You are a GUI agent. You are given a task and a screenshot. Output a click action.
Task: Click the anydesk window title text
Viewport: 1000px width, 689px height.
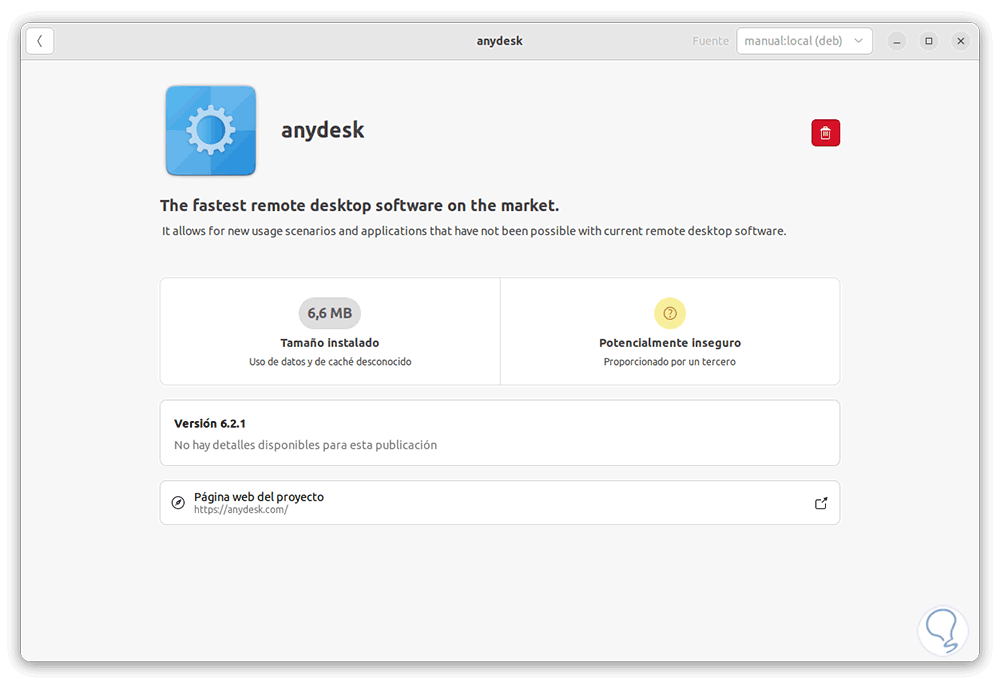(499, 41)
